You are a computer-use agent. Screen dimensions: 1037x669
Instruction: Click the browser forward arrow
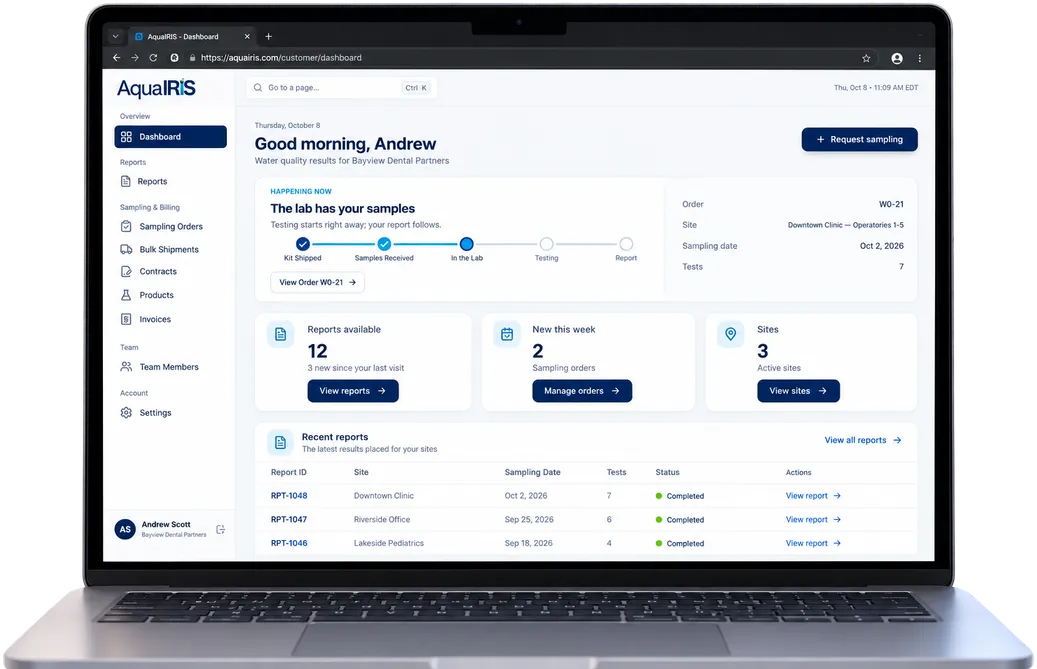click(135, 58)
